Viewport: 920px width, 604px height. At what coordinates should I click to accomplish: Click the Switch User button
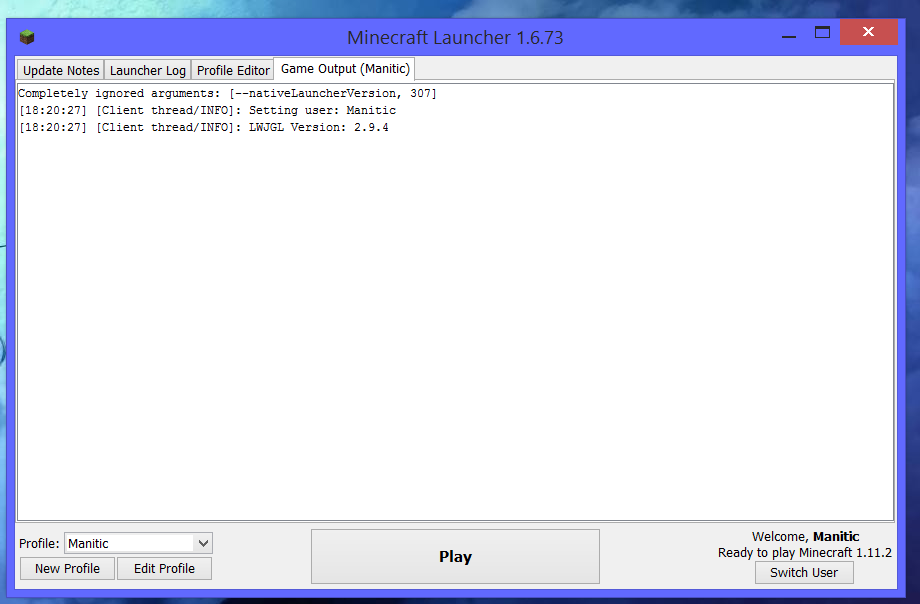(x=804, y=572)
